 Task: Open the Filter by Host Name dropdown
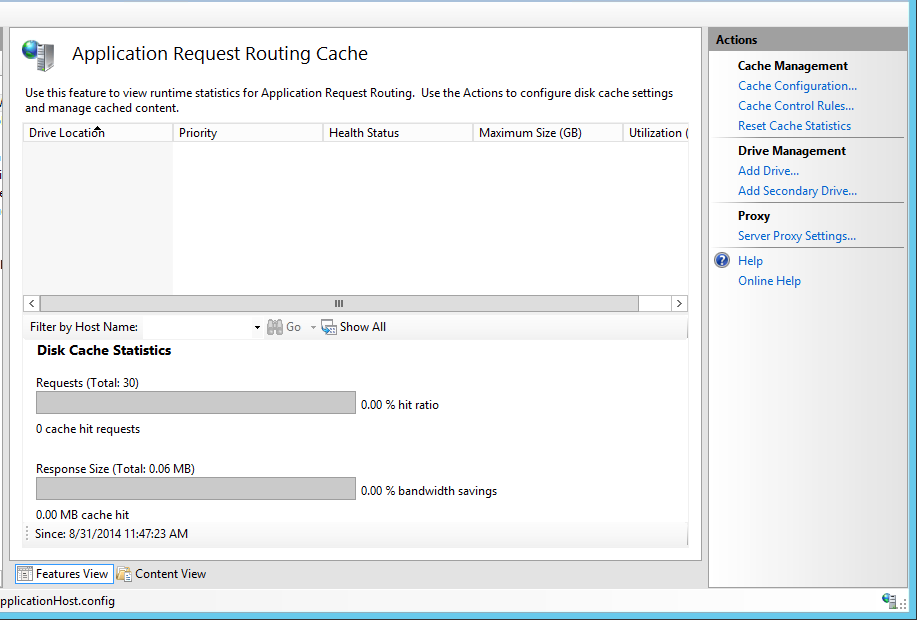tap(257, 327)
